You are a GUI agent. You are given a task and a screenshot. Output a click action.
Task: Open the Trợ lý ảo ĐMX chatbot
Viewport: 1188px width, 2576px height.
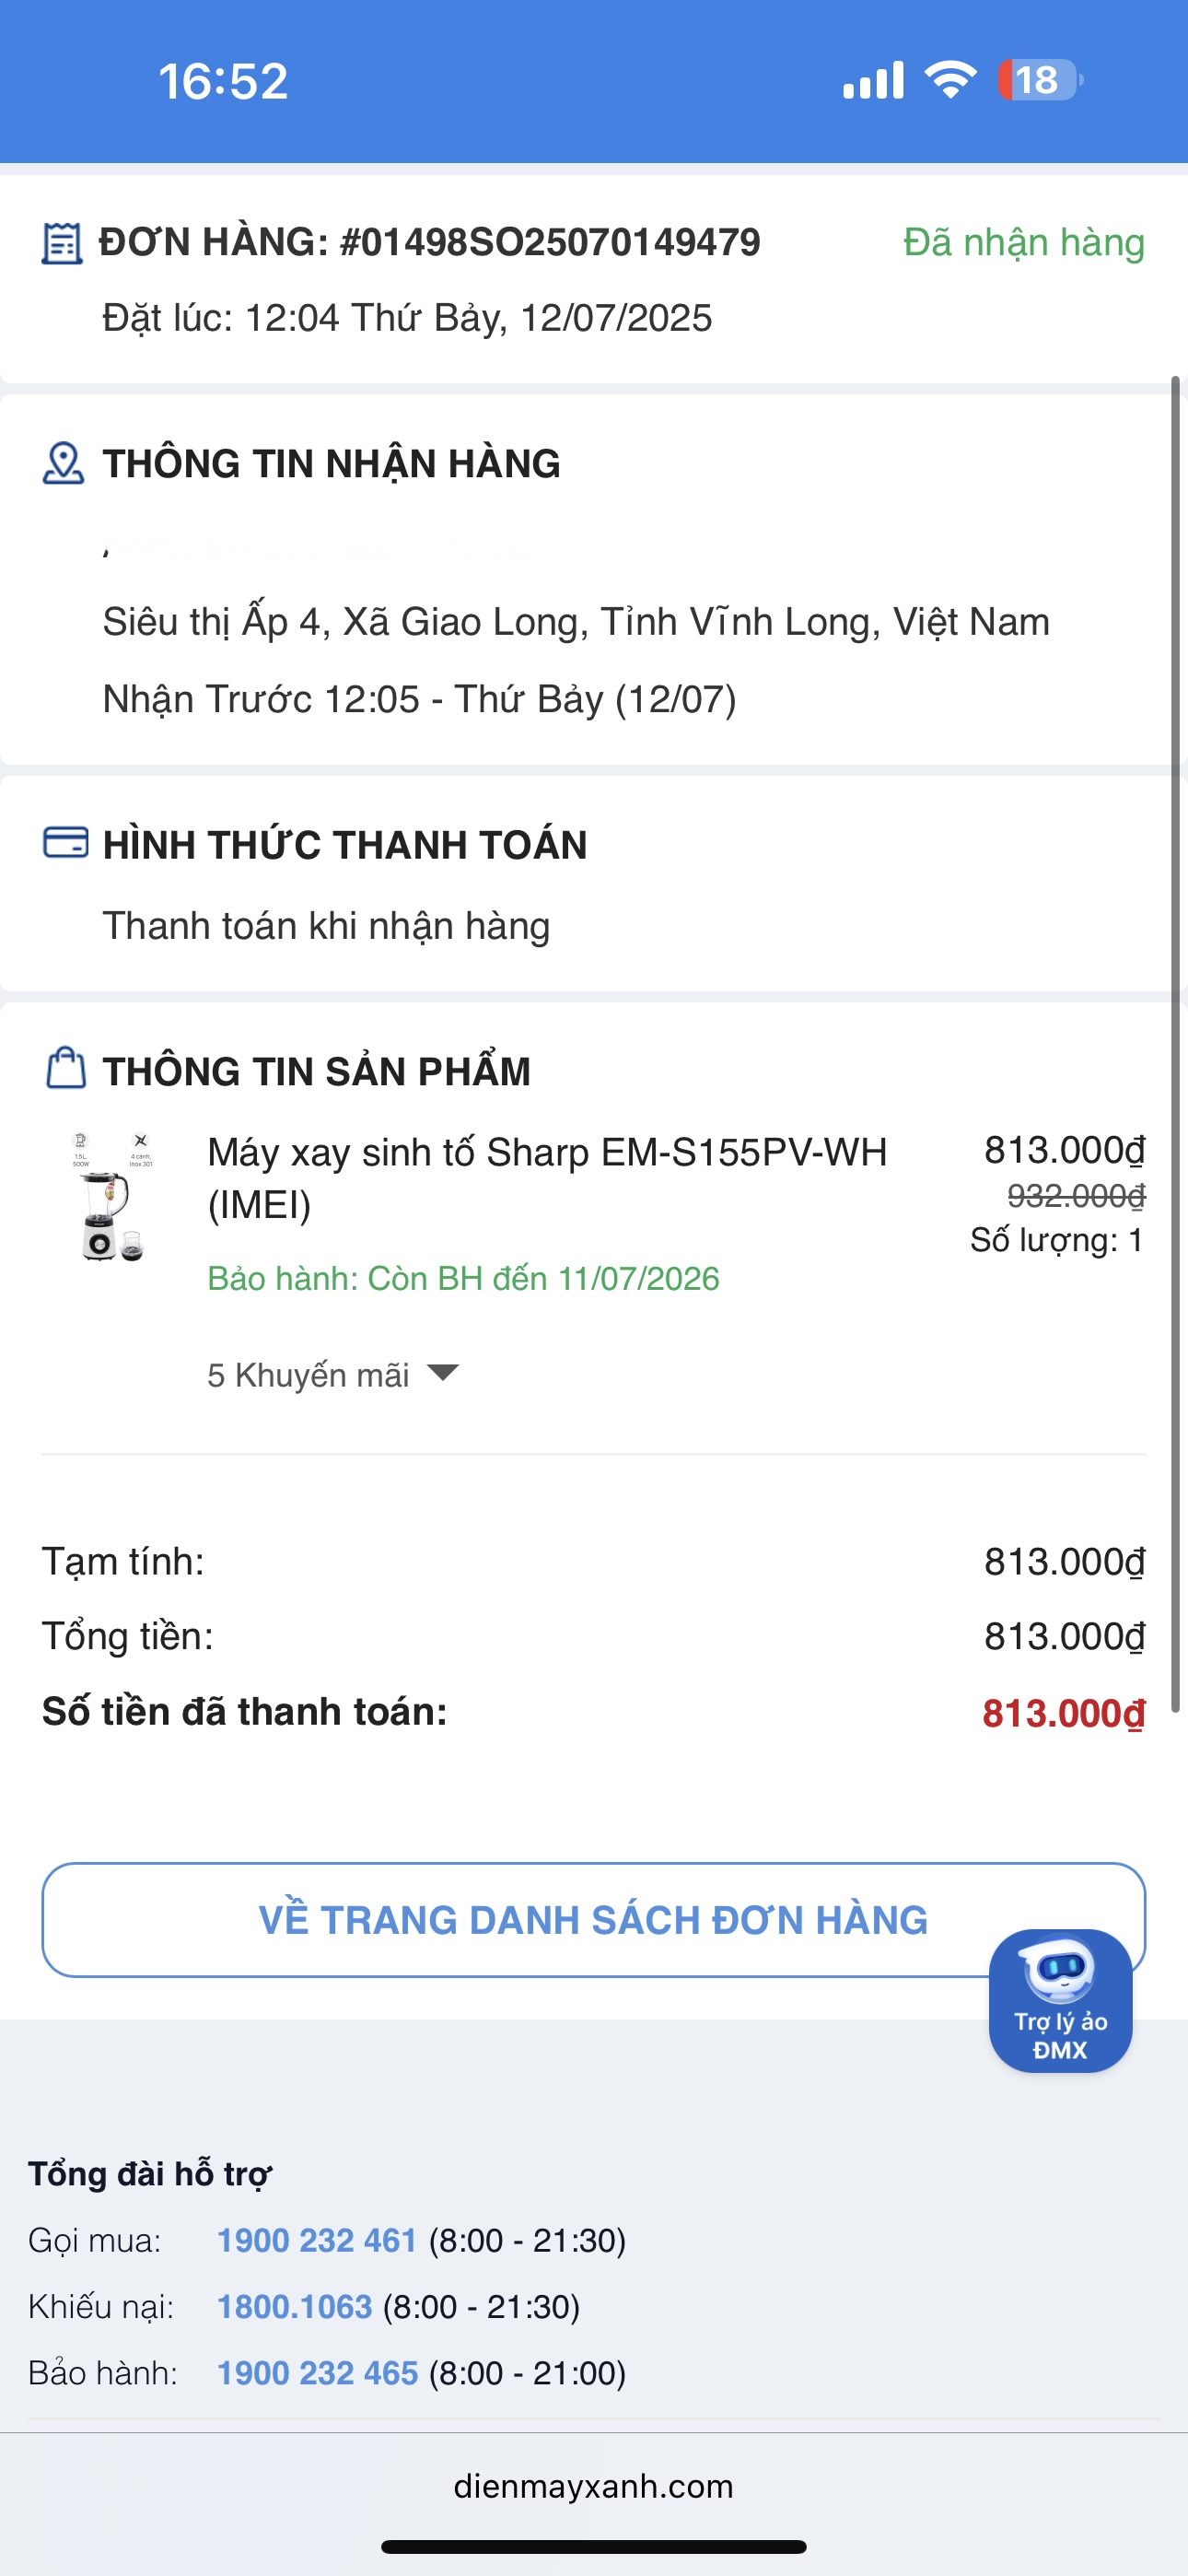click(x=1060, y=2000)
